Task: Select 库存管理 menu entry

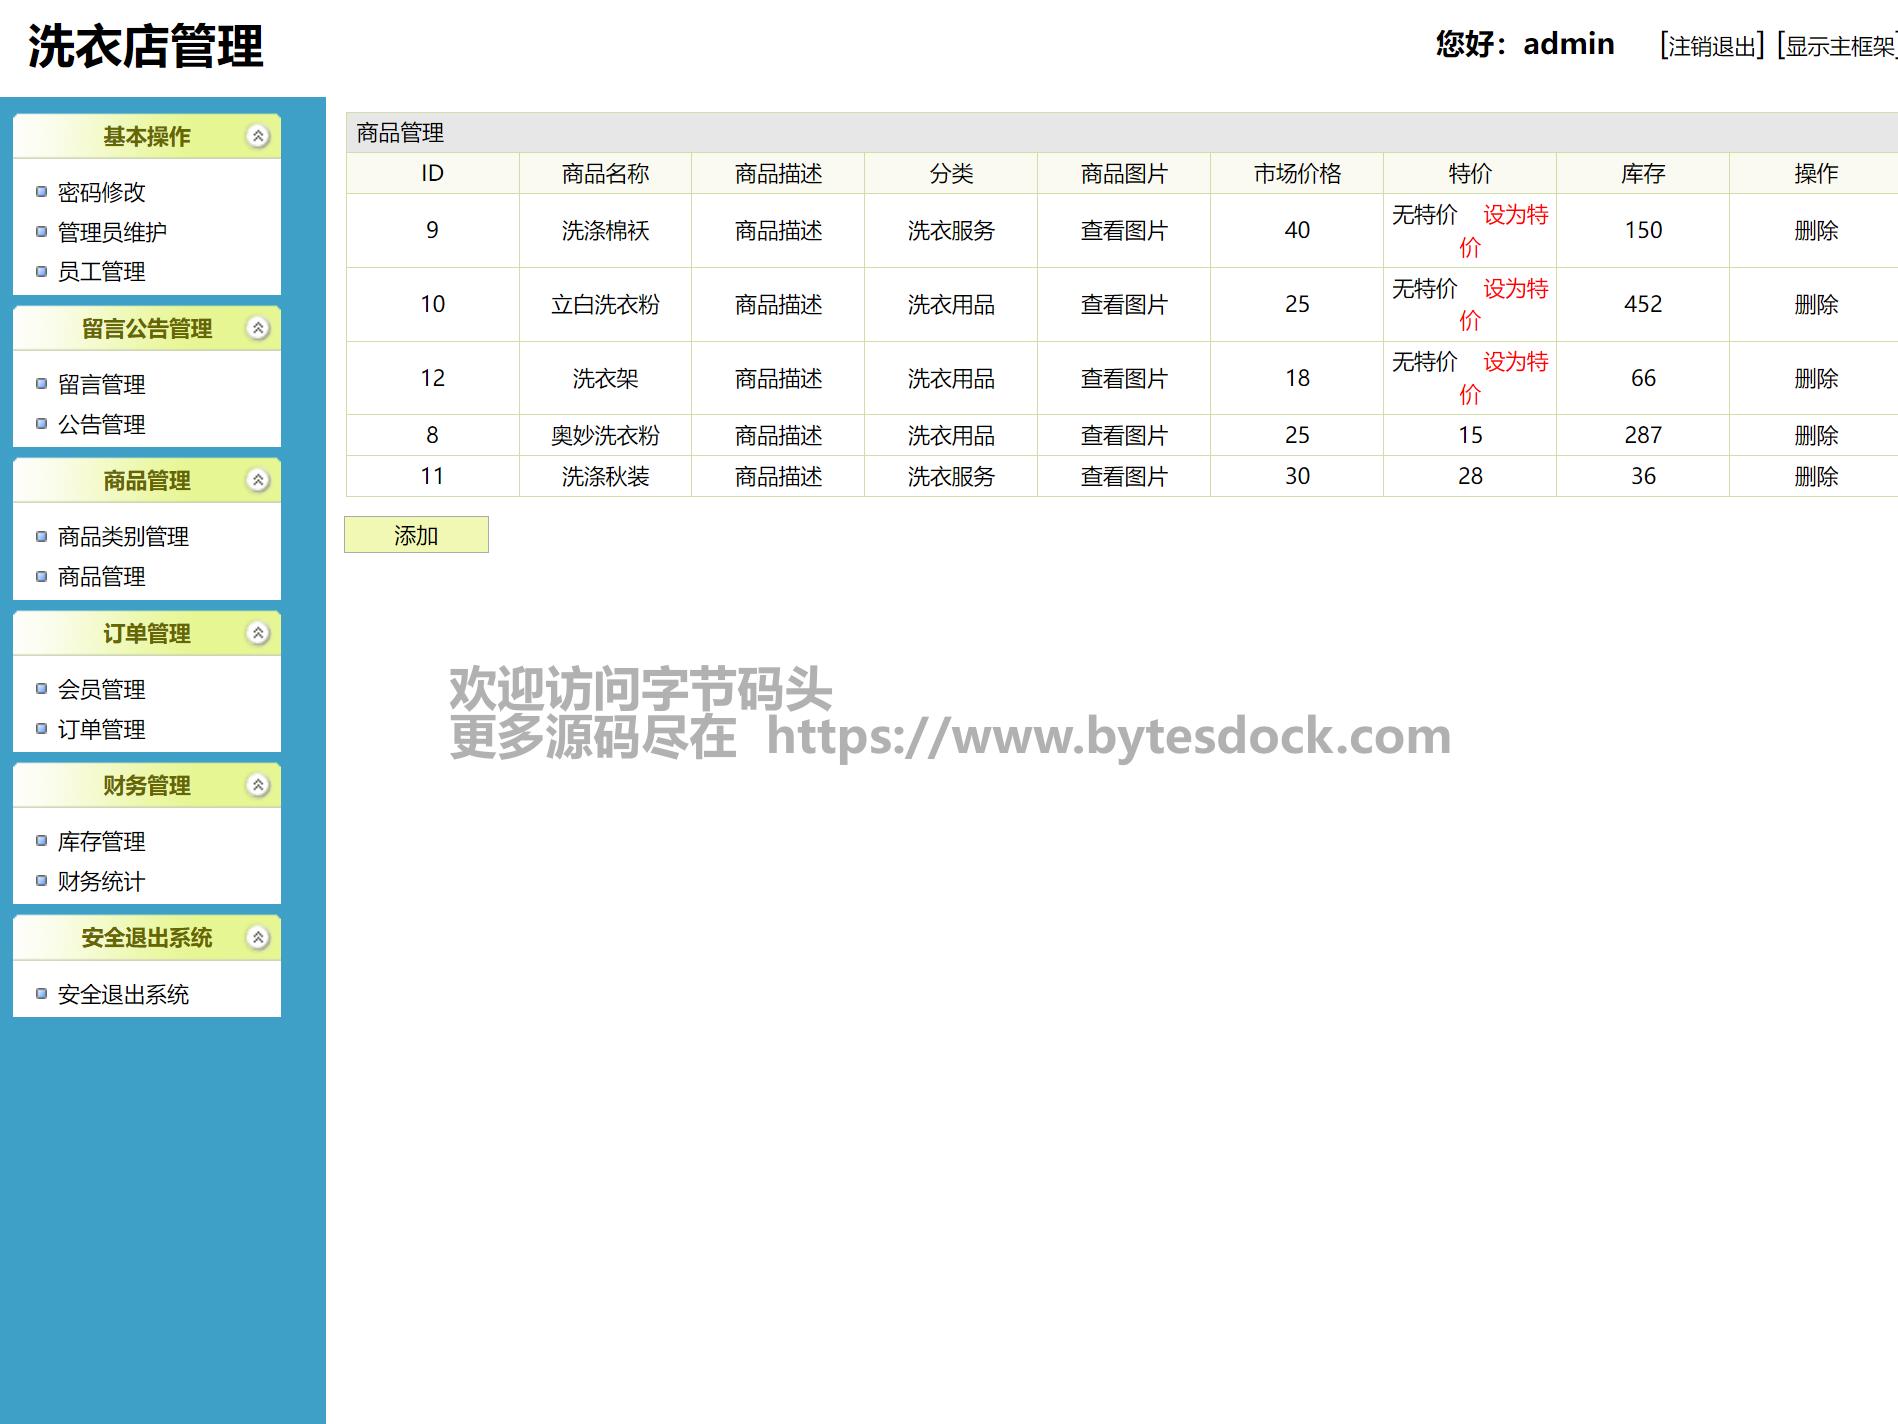Action: [101, 842]
